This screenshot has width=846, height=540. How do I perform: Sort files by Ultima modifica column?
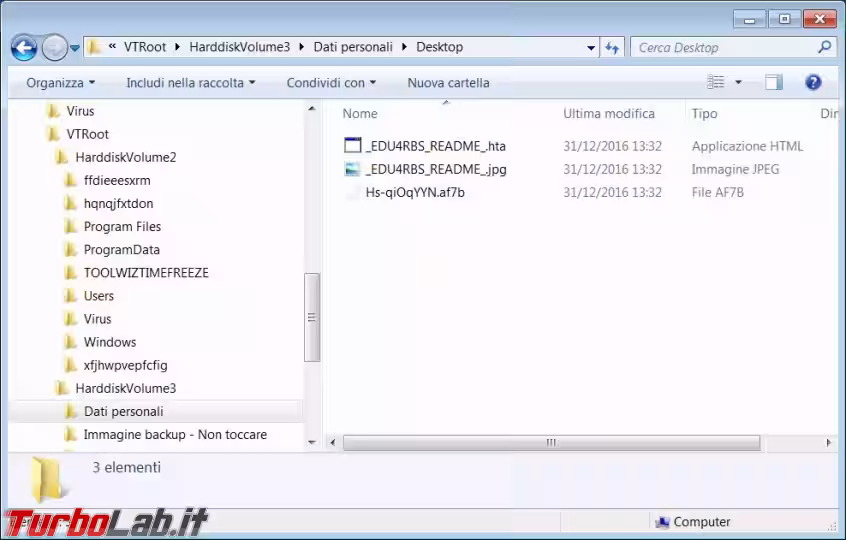pos(609,113)
